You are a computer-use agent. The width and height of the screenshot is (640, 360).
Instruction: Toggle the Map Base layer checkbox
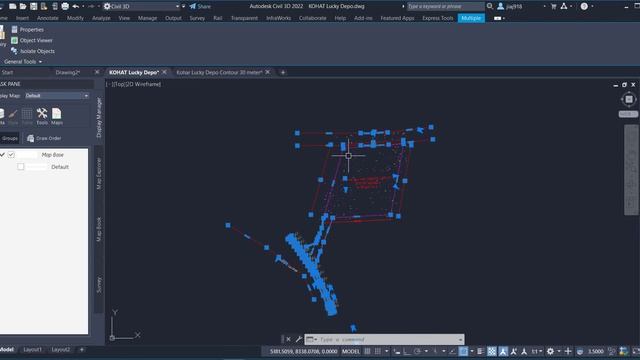tap(11, 155)
